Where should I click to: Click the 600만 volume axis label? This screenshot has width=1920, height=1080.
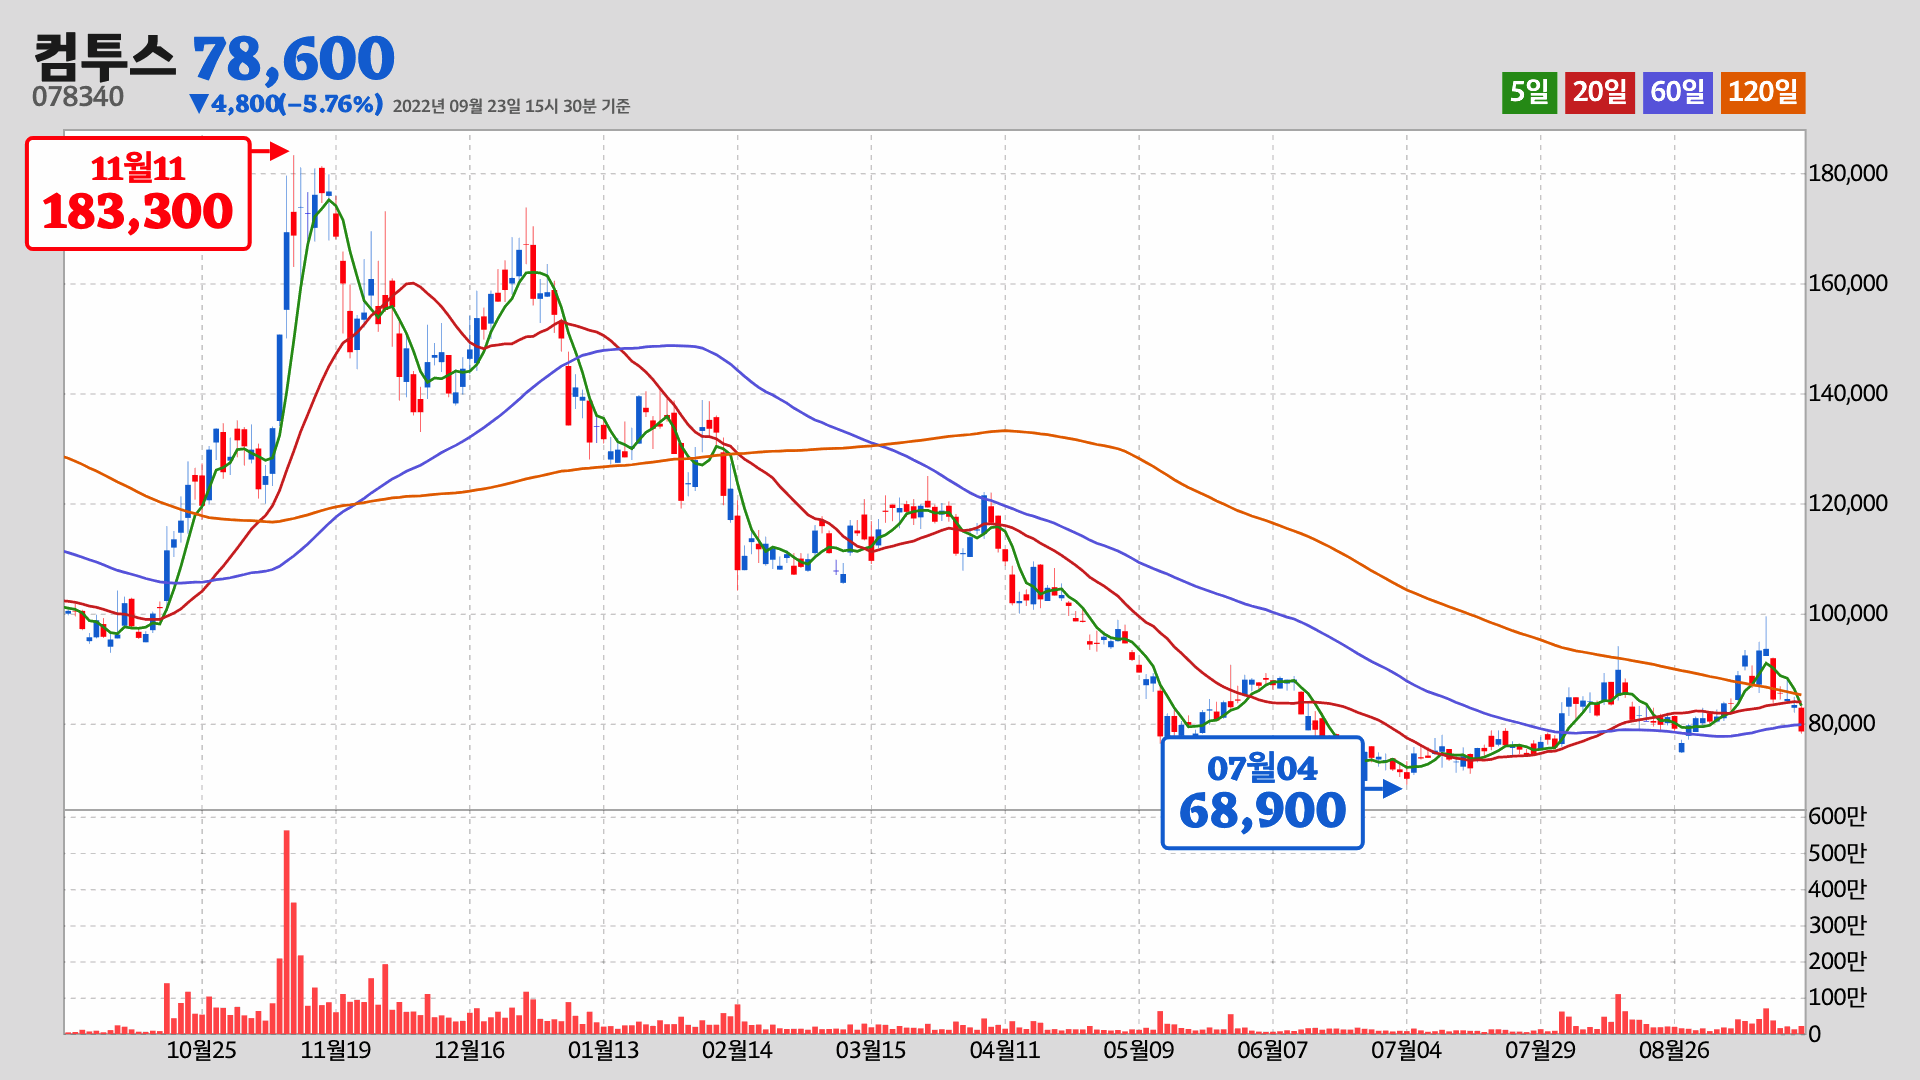(x=1837, y=817)
